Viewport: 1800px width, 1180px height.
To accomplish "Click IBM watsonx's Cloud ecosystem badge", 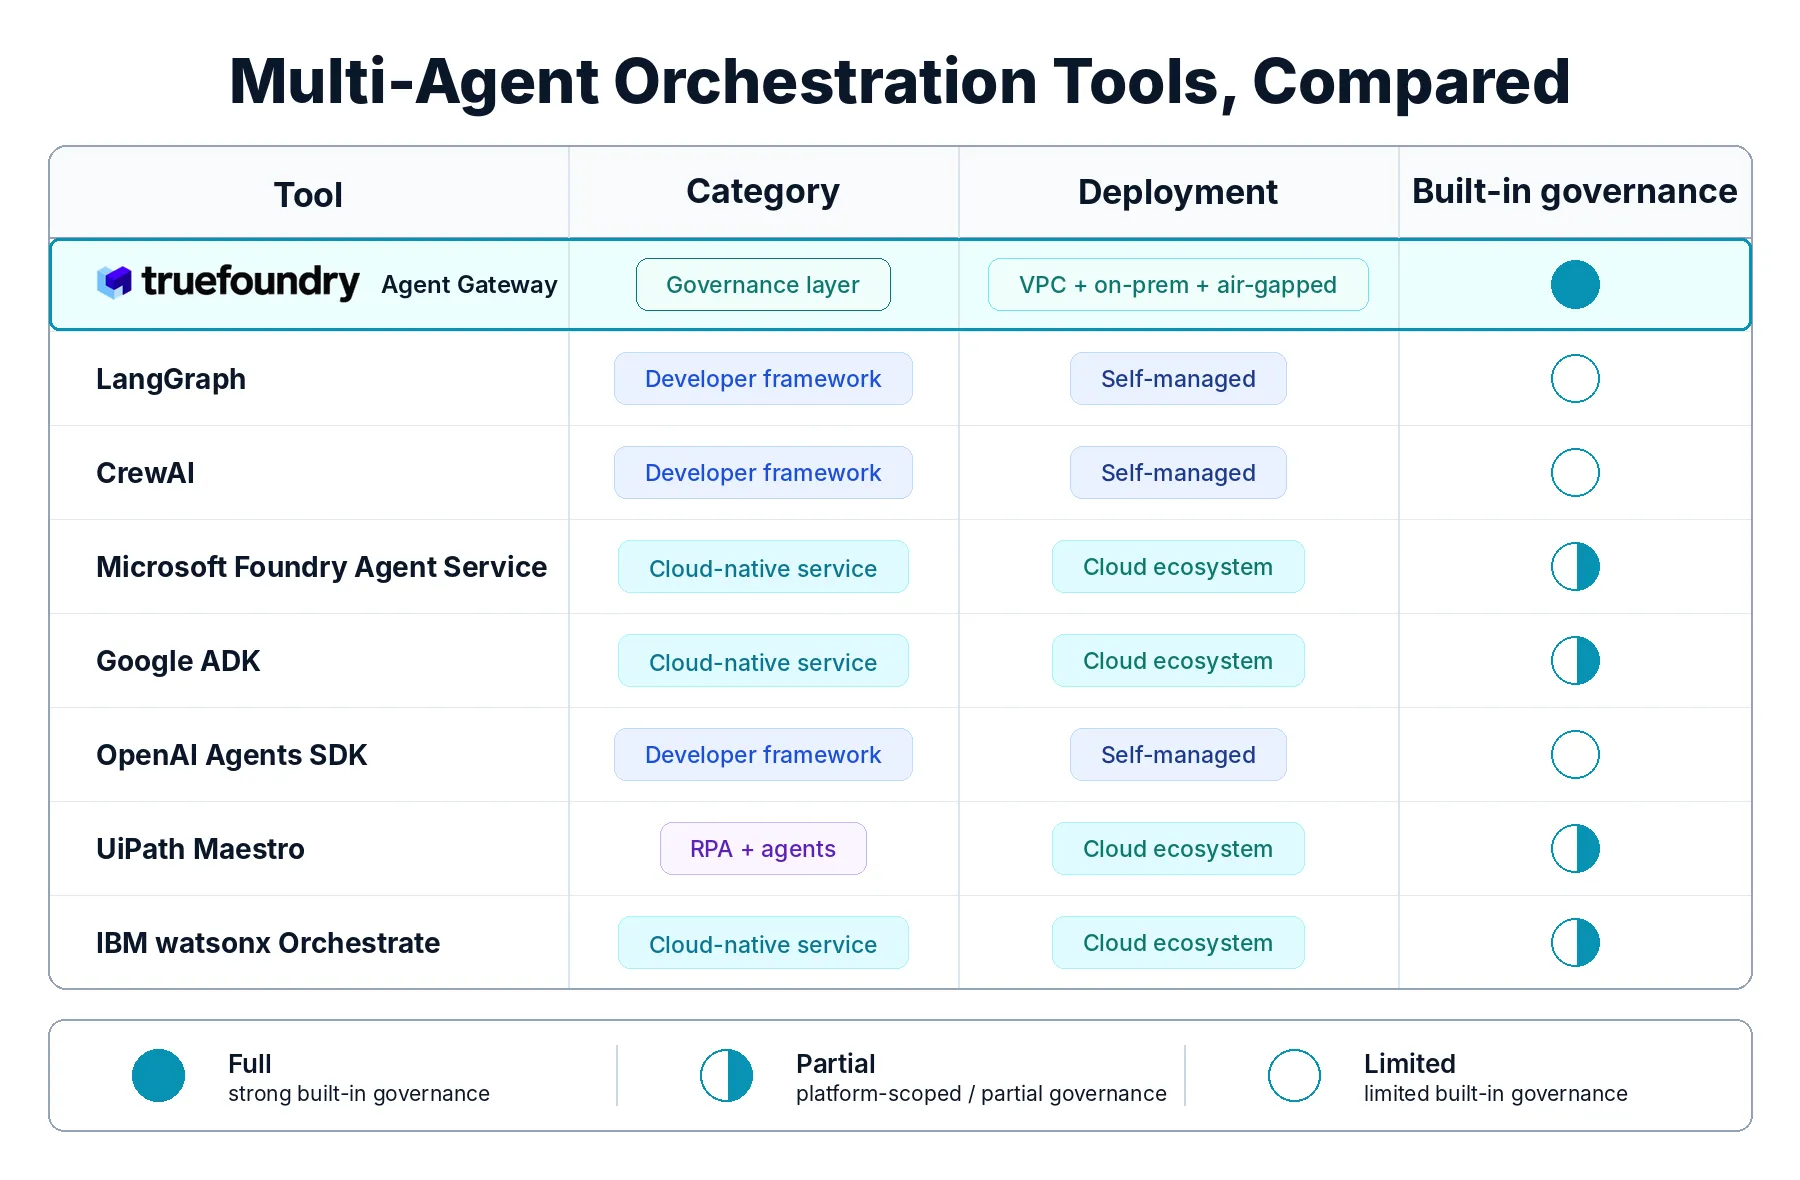I will pos(1178,942).
